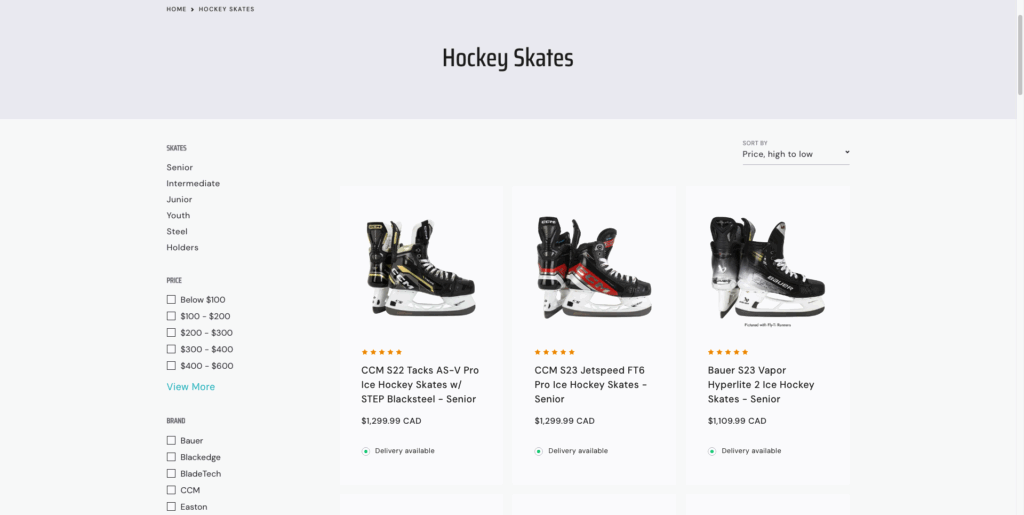Click the CCM Jetspeed FT6 Pro skate image
The height and width of the screenshot is (515, 1024).
594,268
